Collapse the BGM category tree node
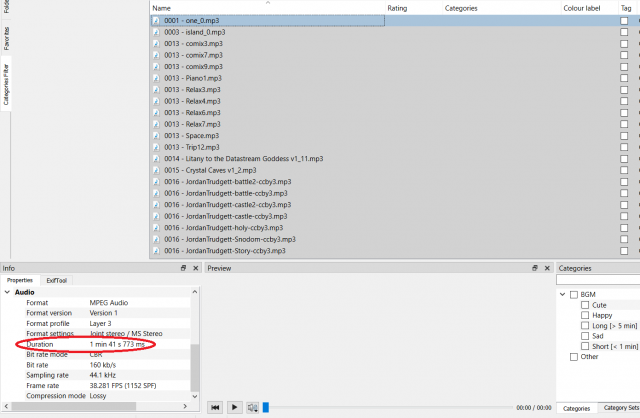This screenshot has height=418, width=640. (562, 294)
